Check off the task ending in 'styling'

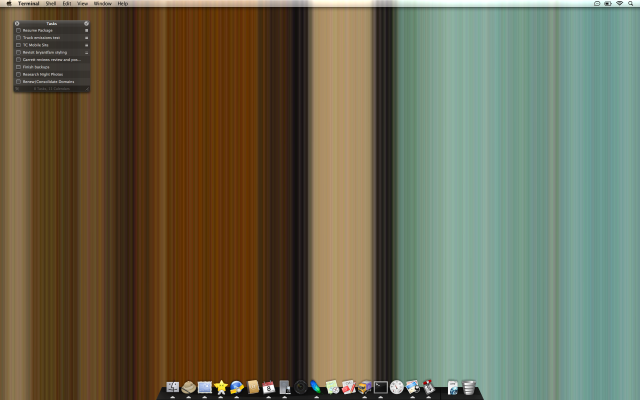click(x=18, y=52)
